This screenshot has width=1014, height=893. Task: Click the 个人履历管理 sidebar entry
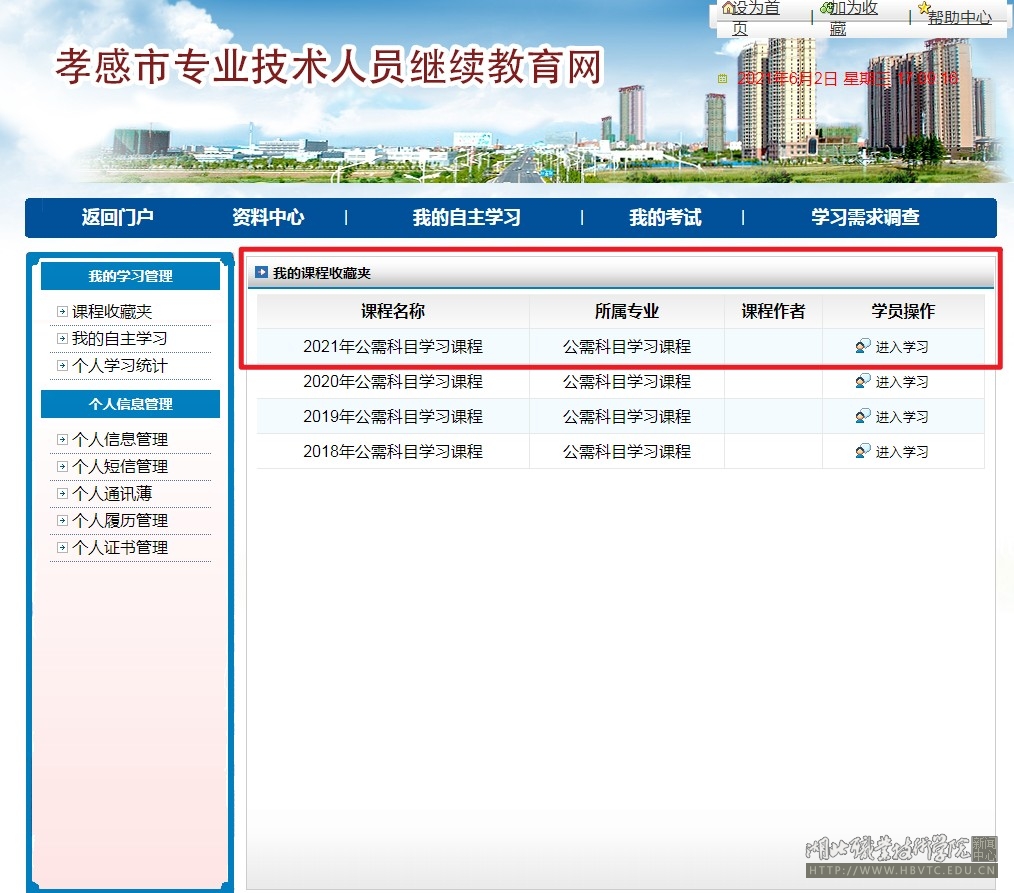tap(119, 521)
